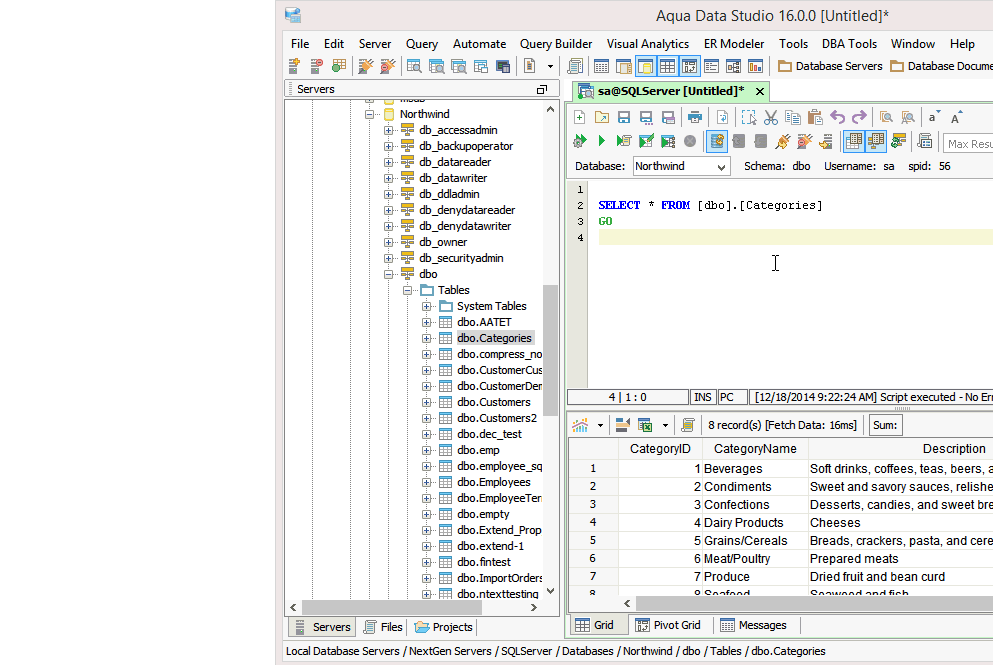Viewport: 993px width, 665px height.
Task: Collapse the Tables folder node
Action: pyautogui.click(x=407, y=290)
